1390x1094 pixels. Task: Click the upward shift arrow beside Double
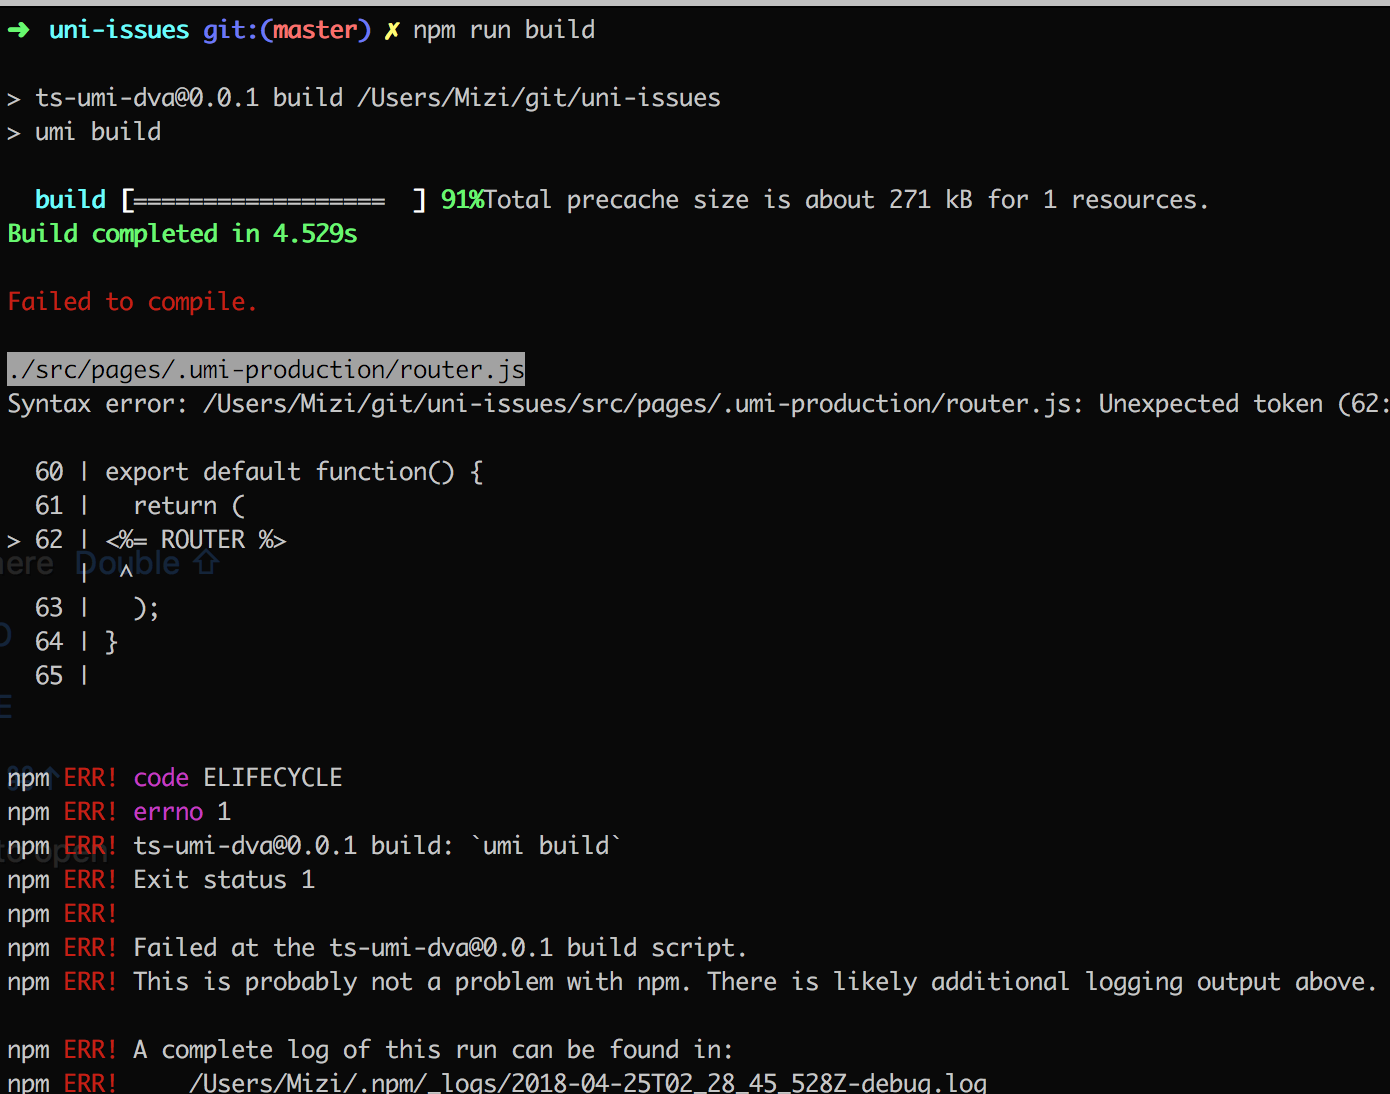(206, 562)
